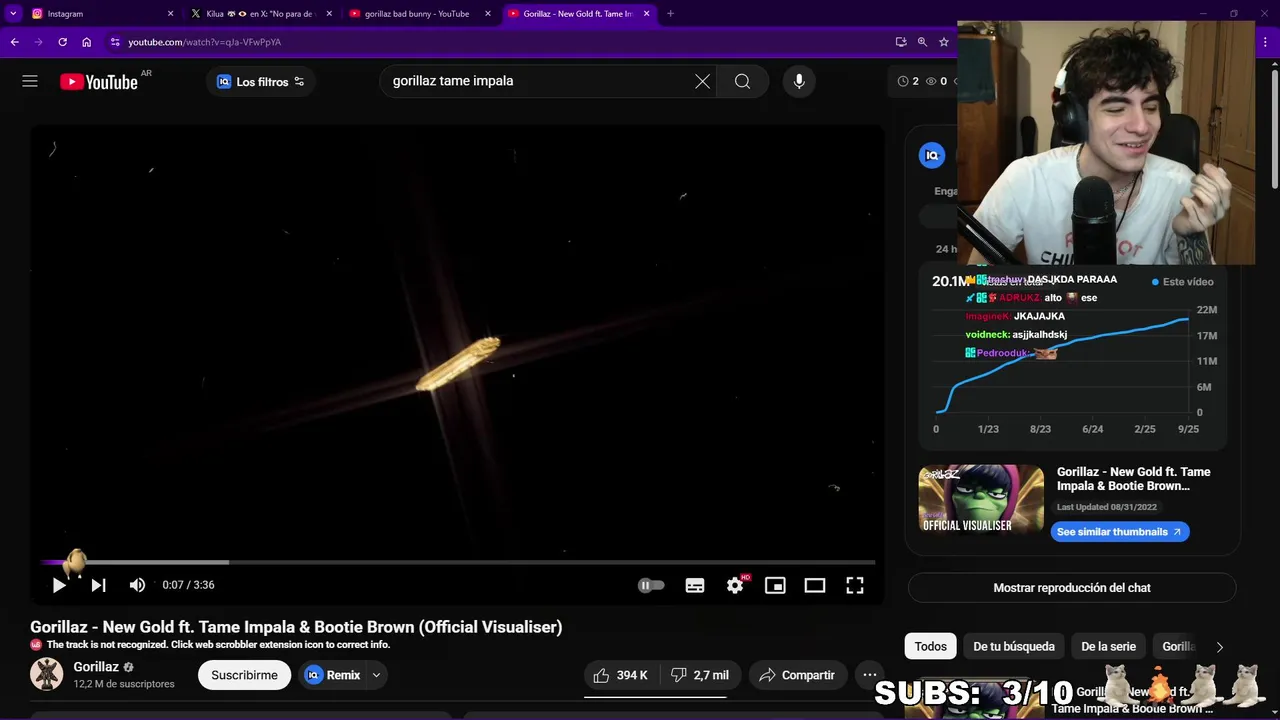The height and width of the screenshot is (720, 1280).
Task: Click the Este video legend item
Action: point(1182,282)
